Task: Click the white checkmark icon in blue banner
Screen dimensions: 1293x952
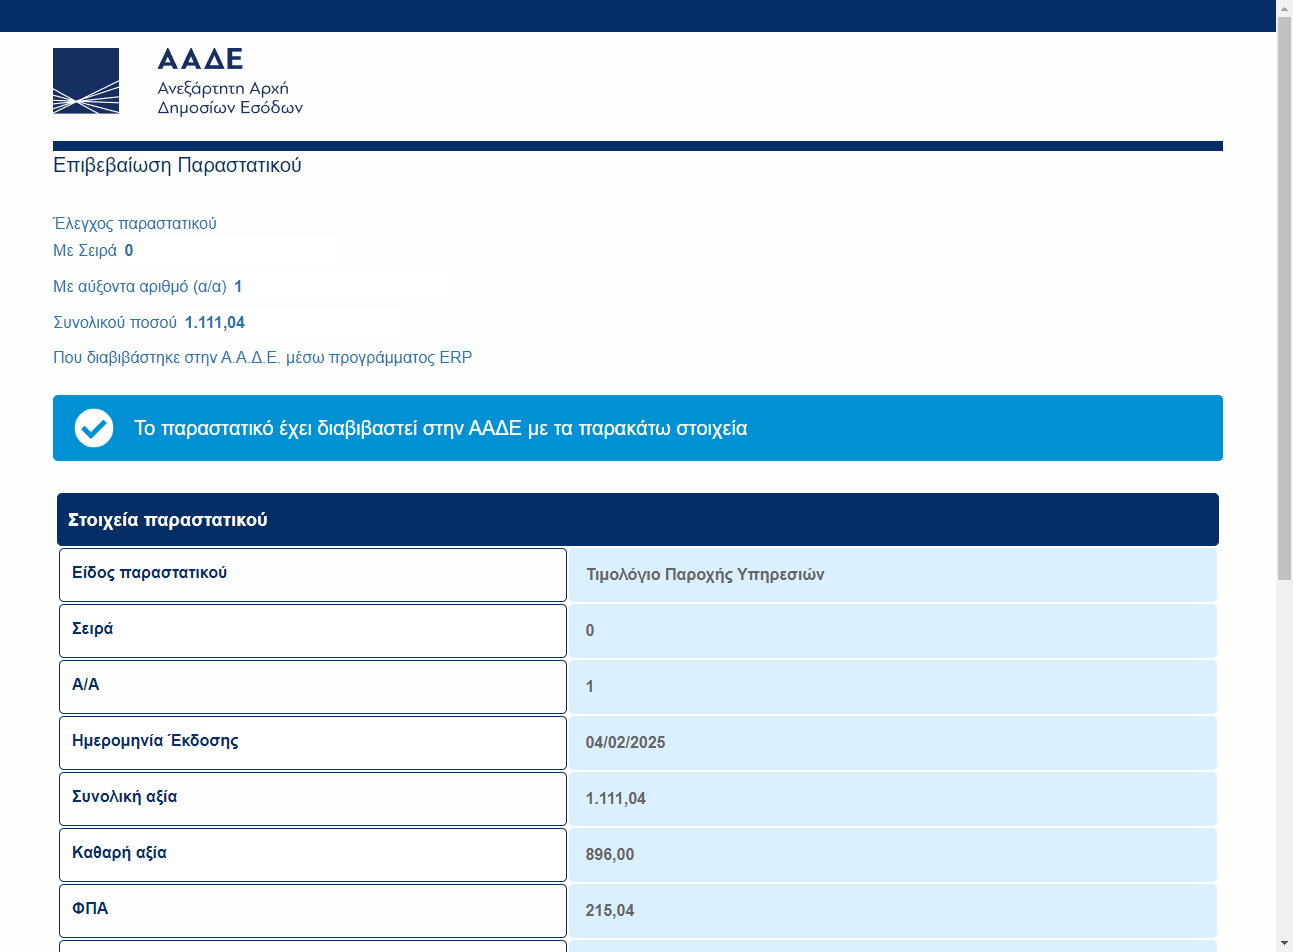Action: pos(94,428)
